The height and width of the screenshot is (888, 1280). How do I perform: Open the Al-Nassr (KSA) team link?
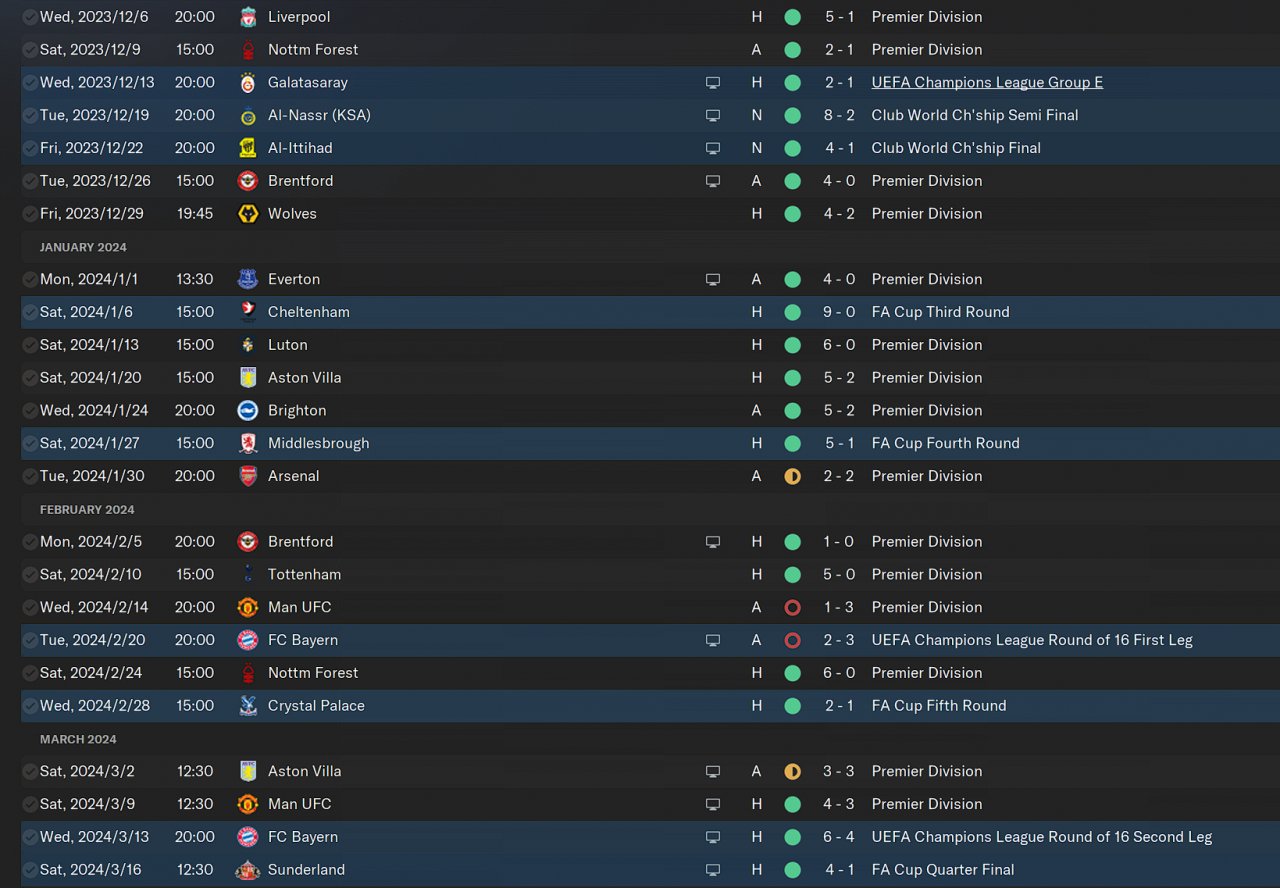click(319, 115)
